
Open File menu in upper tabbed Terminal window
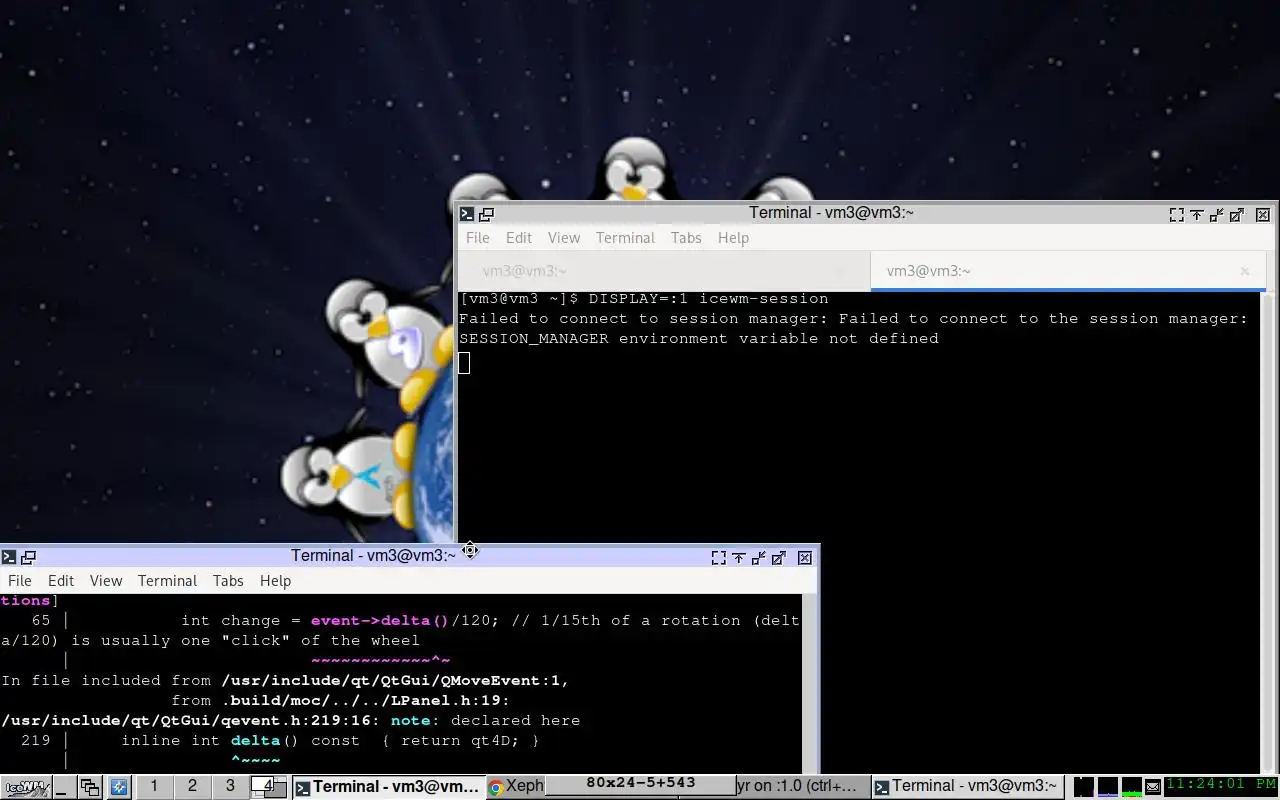point(478,238)
